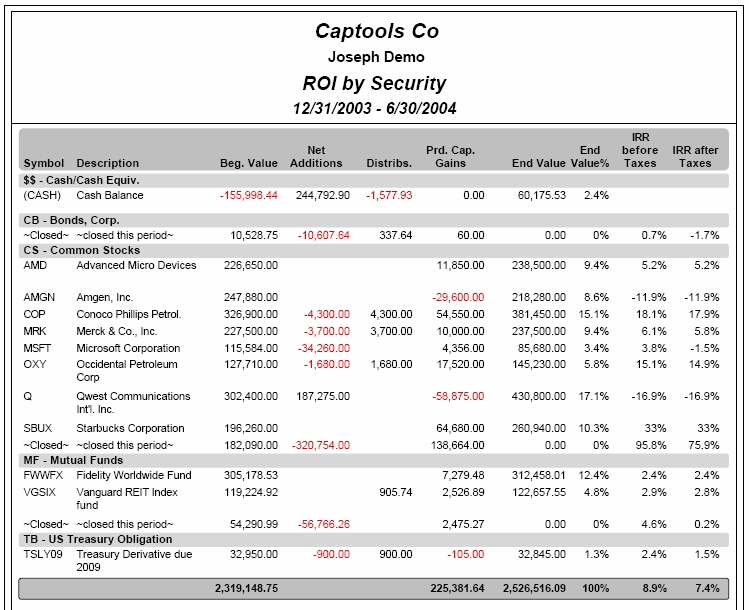
Task: Select the Beg. Value column header
Action: (x=249, y=163)
